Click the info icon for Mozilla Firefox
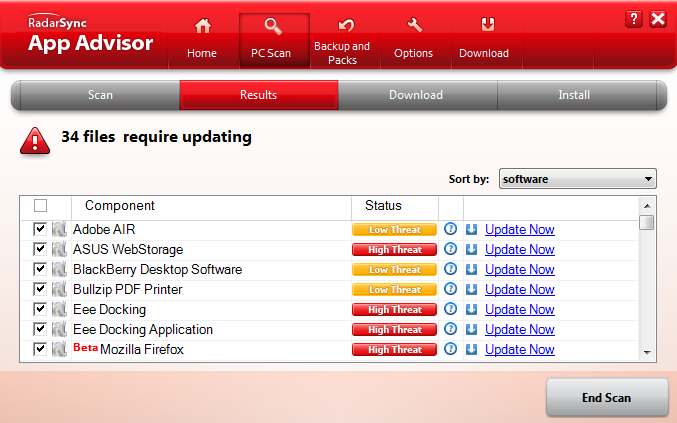 450,349
